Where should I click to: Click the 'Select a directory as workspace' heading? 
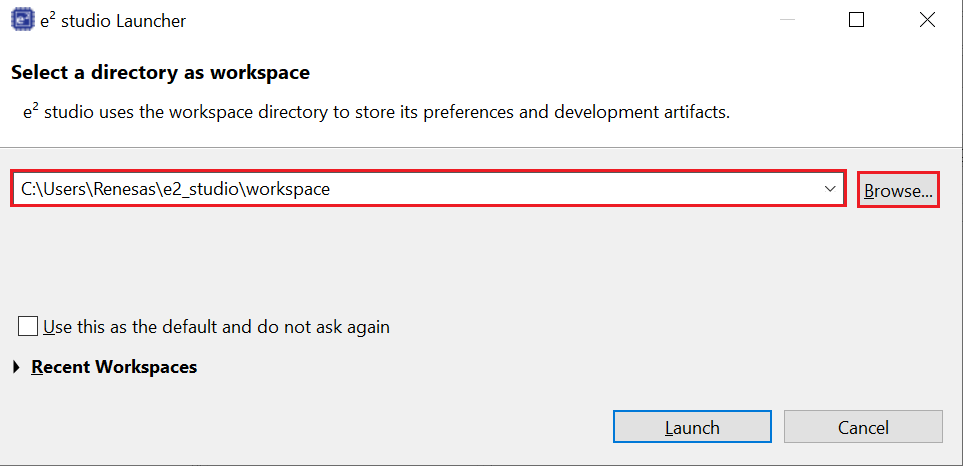coord(160,73)
